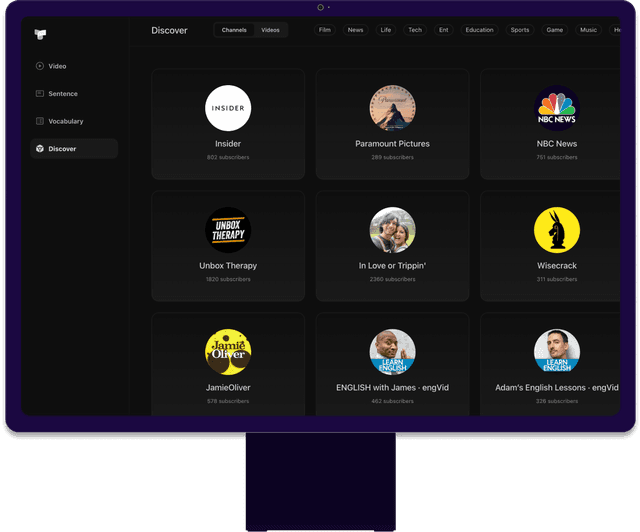The width and height of the screenshot is (640, 532).
Task: Switch to the Channels tab
Action: [x=234, y=30]
